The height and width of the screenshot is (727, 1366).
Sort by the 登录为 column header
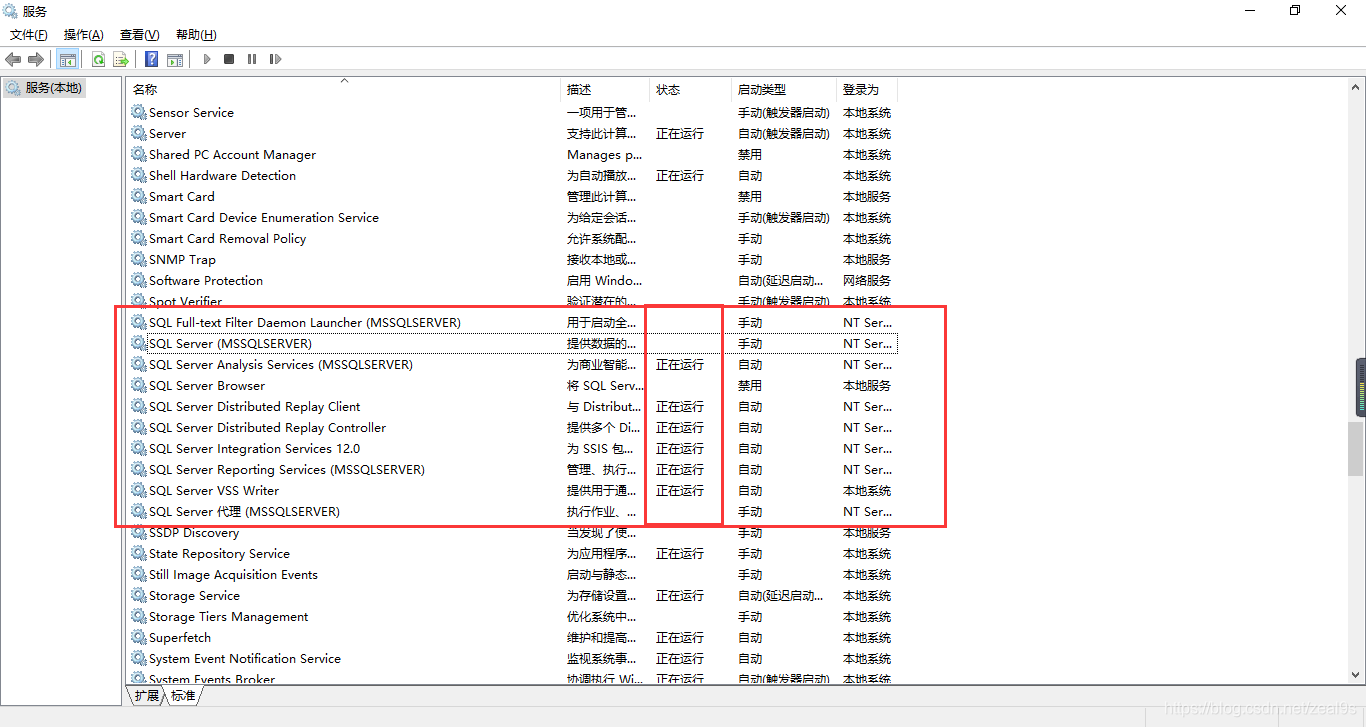[867, 89]
